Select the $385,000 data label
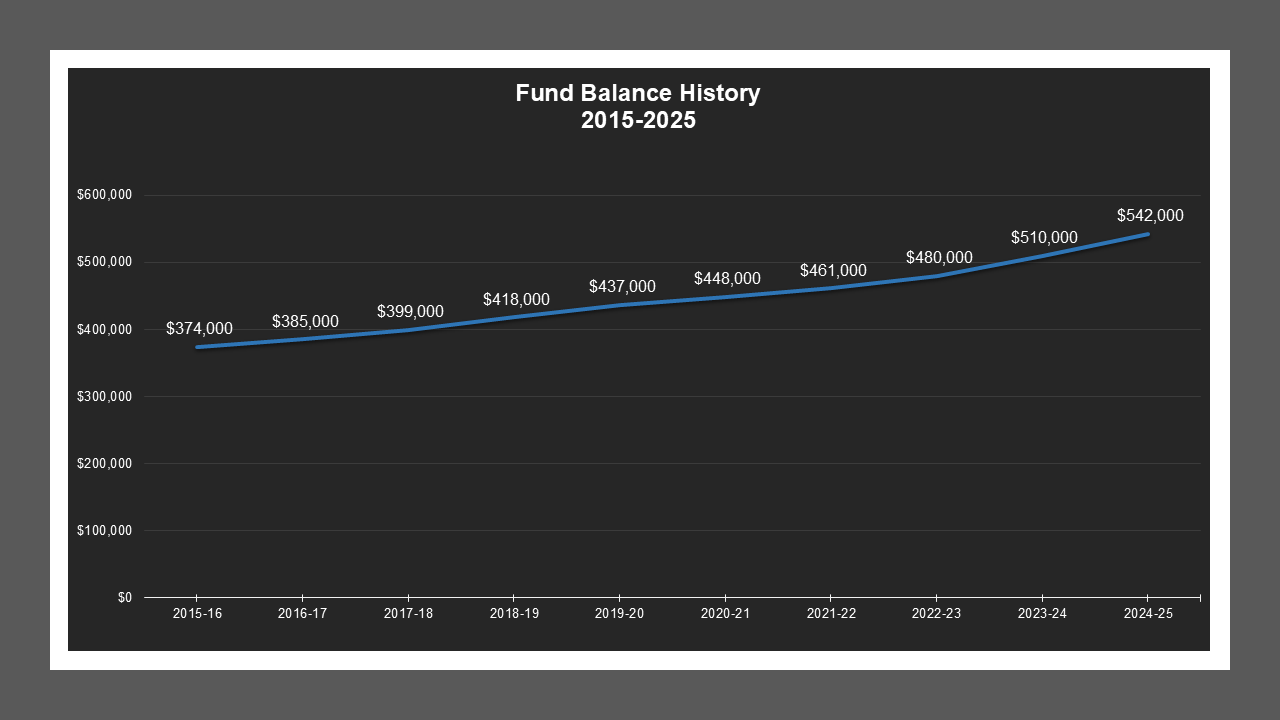1280x720 pixels. coord(305,322)
